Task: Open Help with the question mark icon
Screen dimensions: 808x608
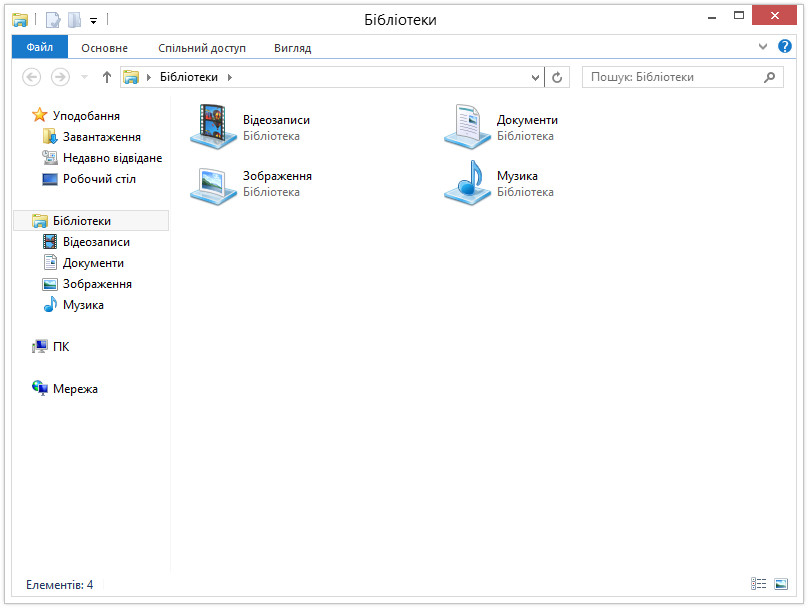Action: click(784, 46)
